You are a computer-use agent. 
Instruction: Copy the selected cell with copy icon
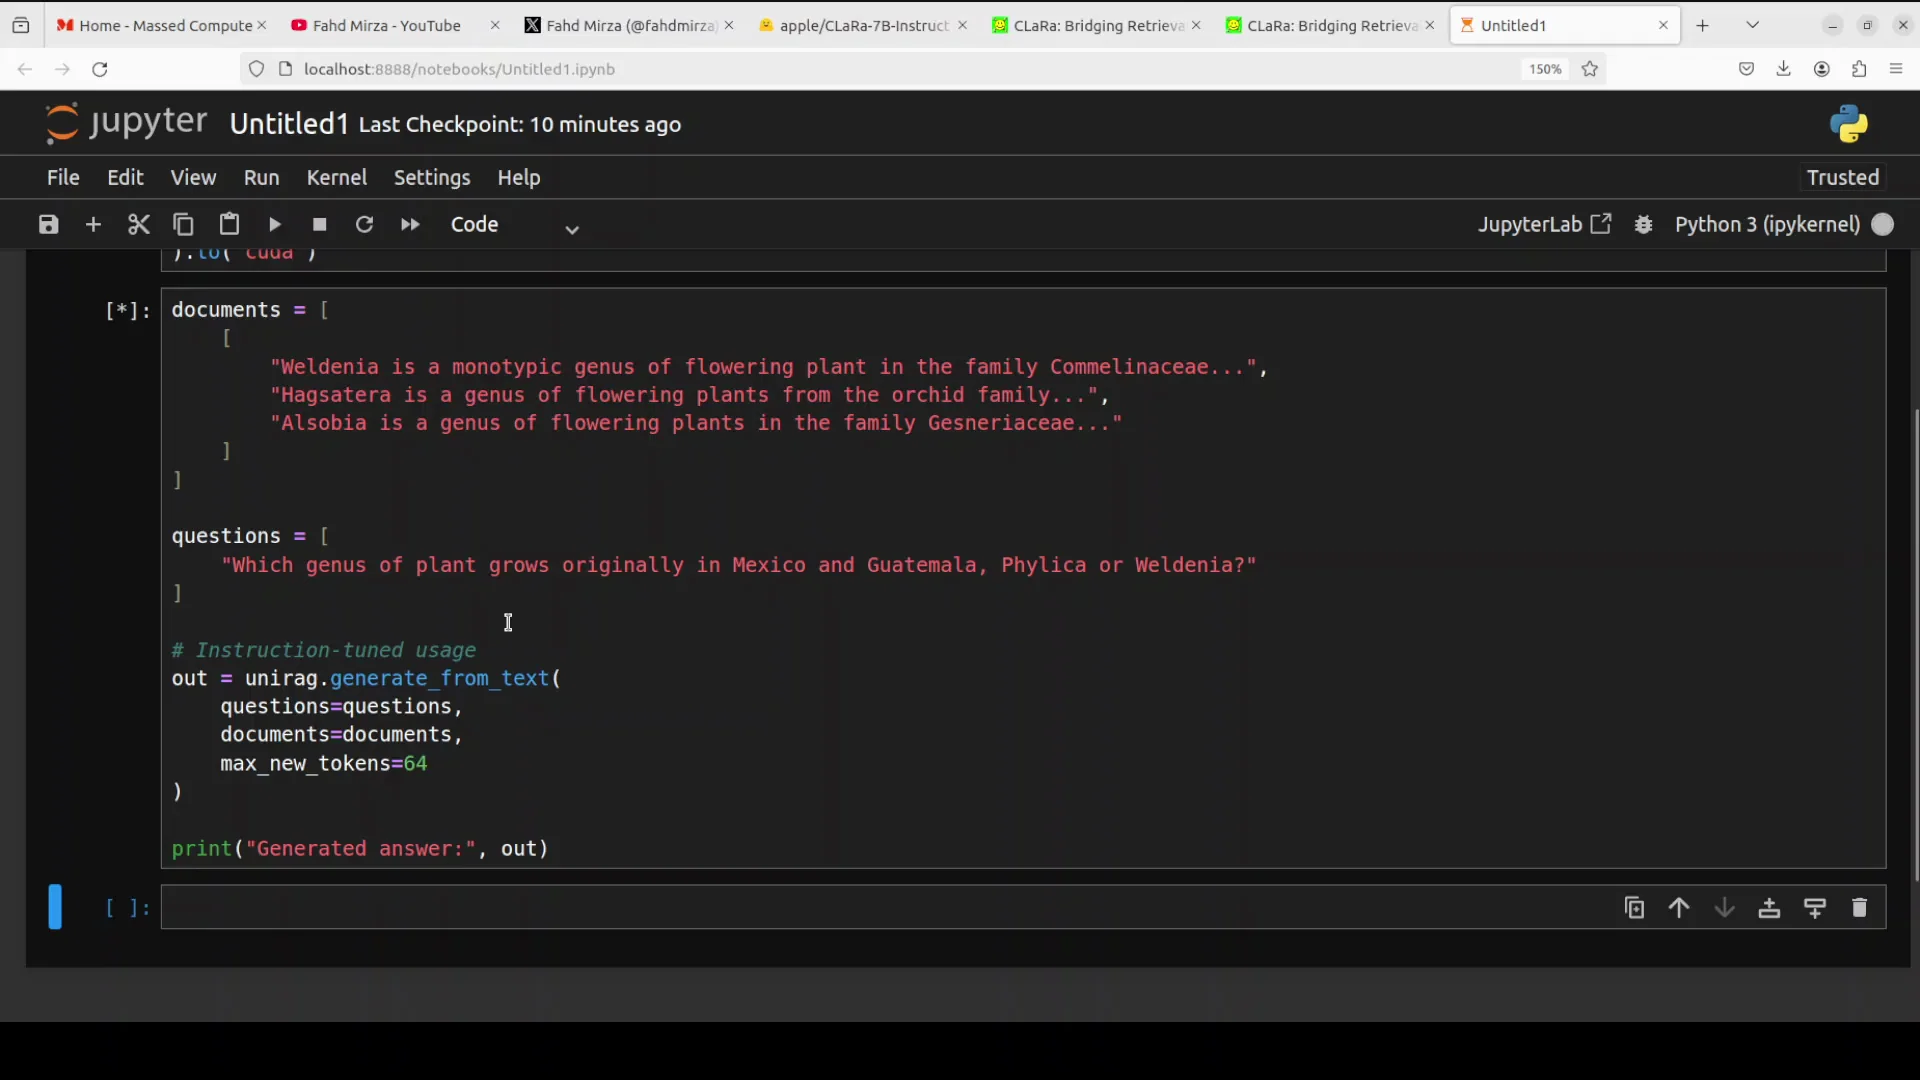(x=183, y=224)
